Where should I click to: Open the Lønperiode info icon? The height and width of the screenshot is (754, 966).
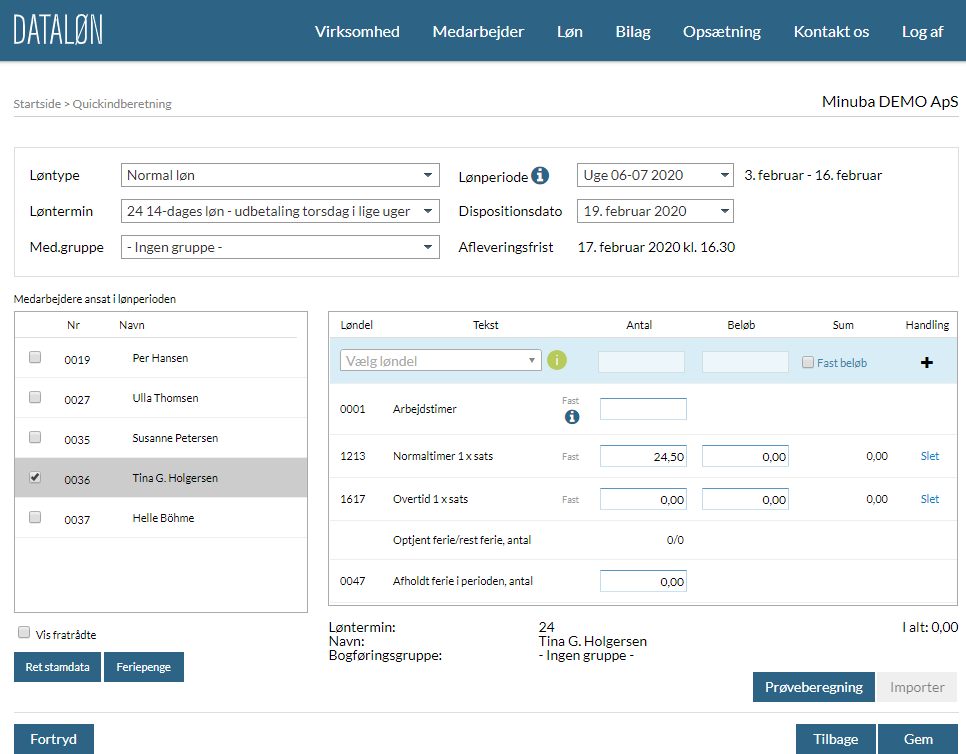540,176
